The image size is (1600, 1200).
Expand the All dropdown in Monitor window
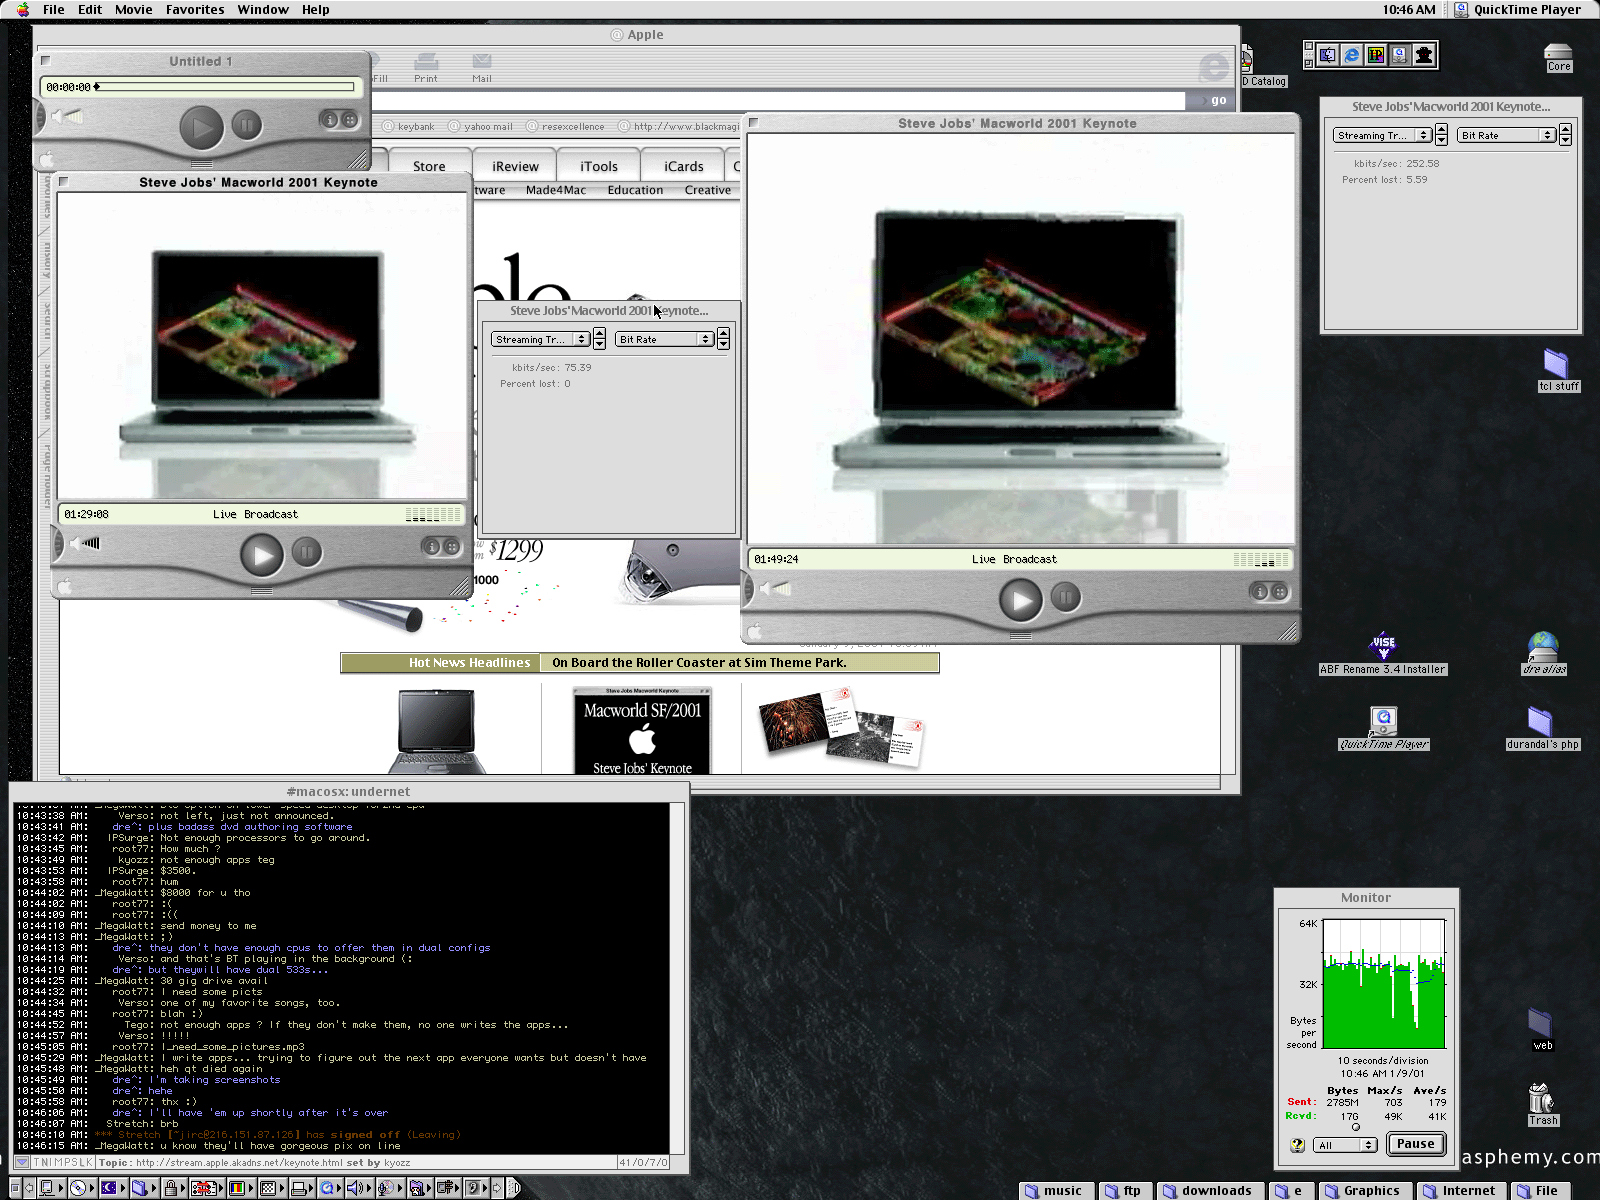[1346, 1145]
